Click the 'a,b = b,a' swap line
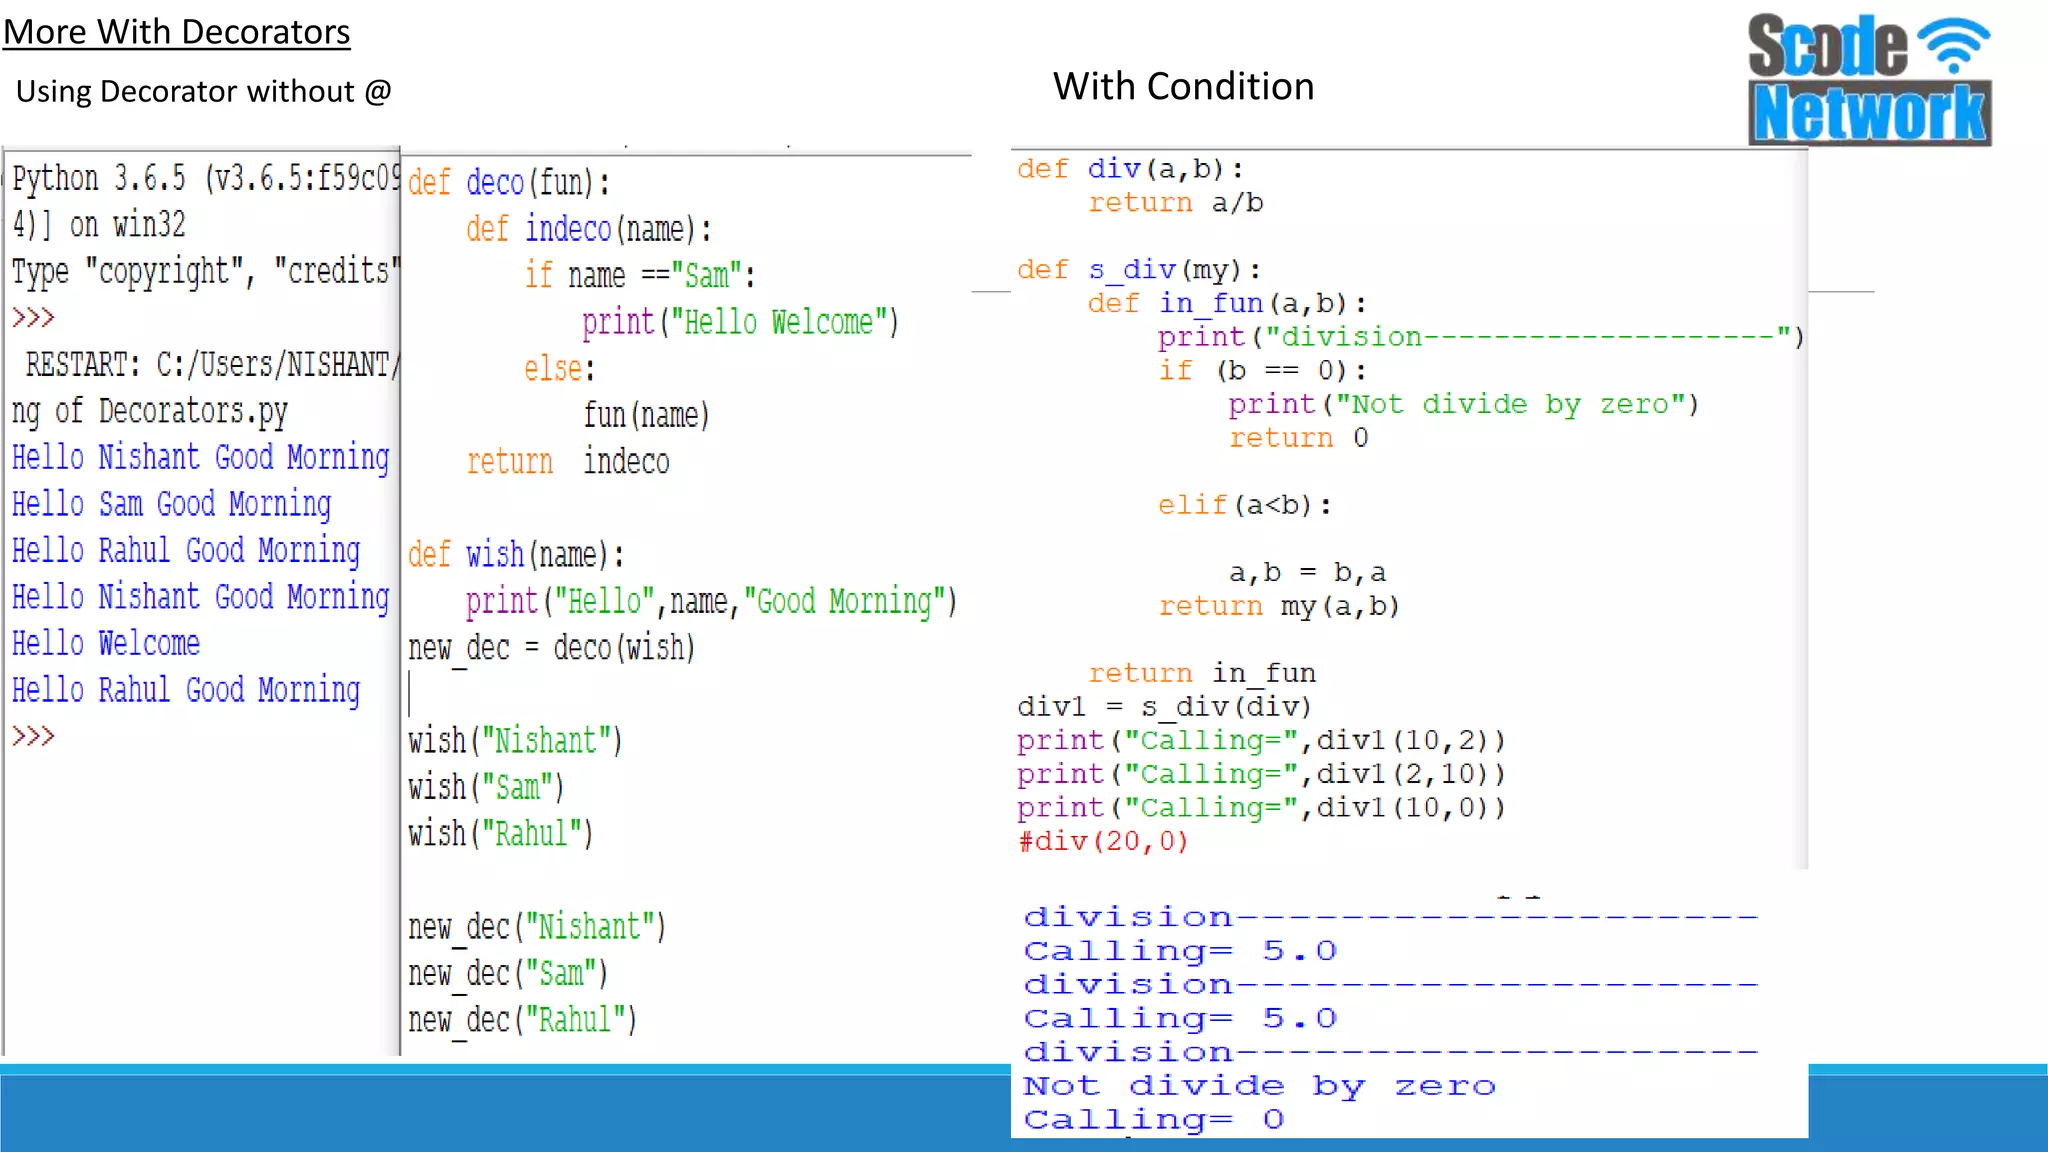This screenshot has width=2048, height=1152. [x=1308, y=572]
